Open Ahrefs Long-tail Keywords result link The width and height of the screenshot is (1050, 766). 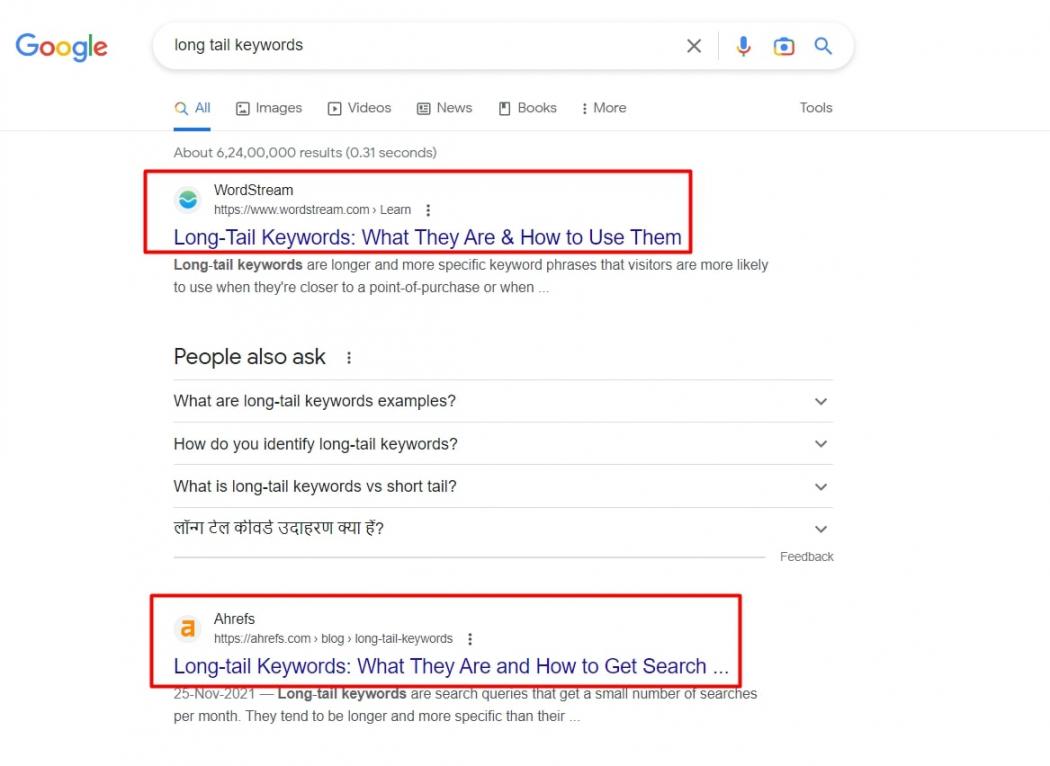click(451, 666)
